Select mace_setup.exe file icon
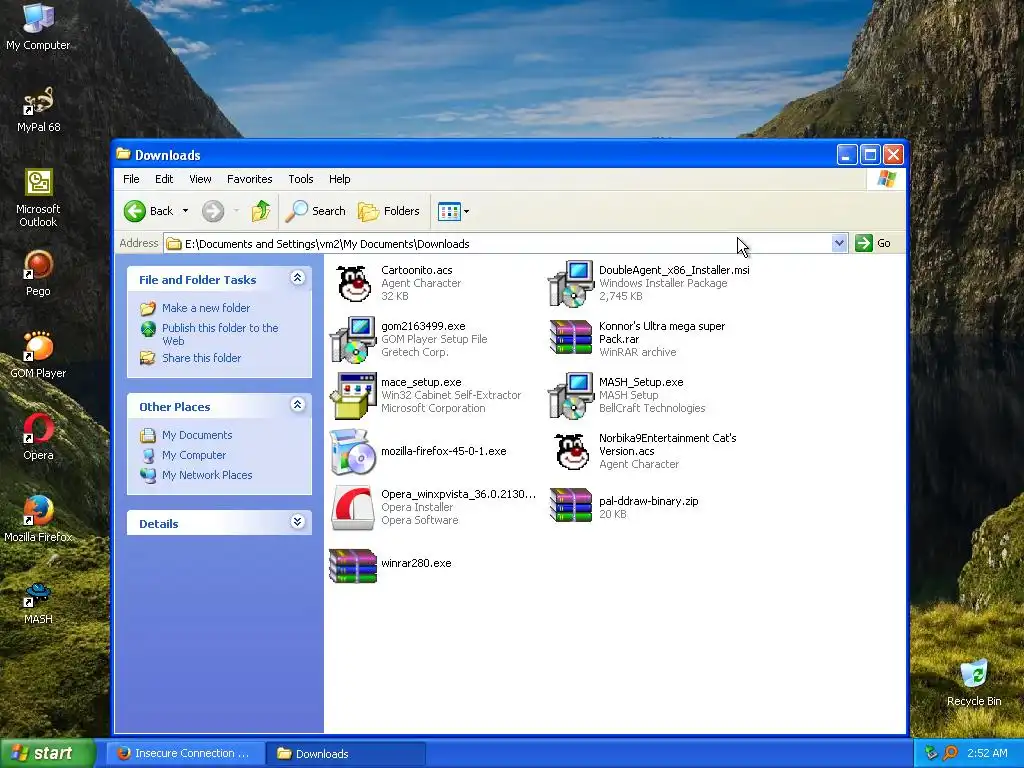 click(353, 395)
